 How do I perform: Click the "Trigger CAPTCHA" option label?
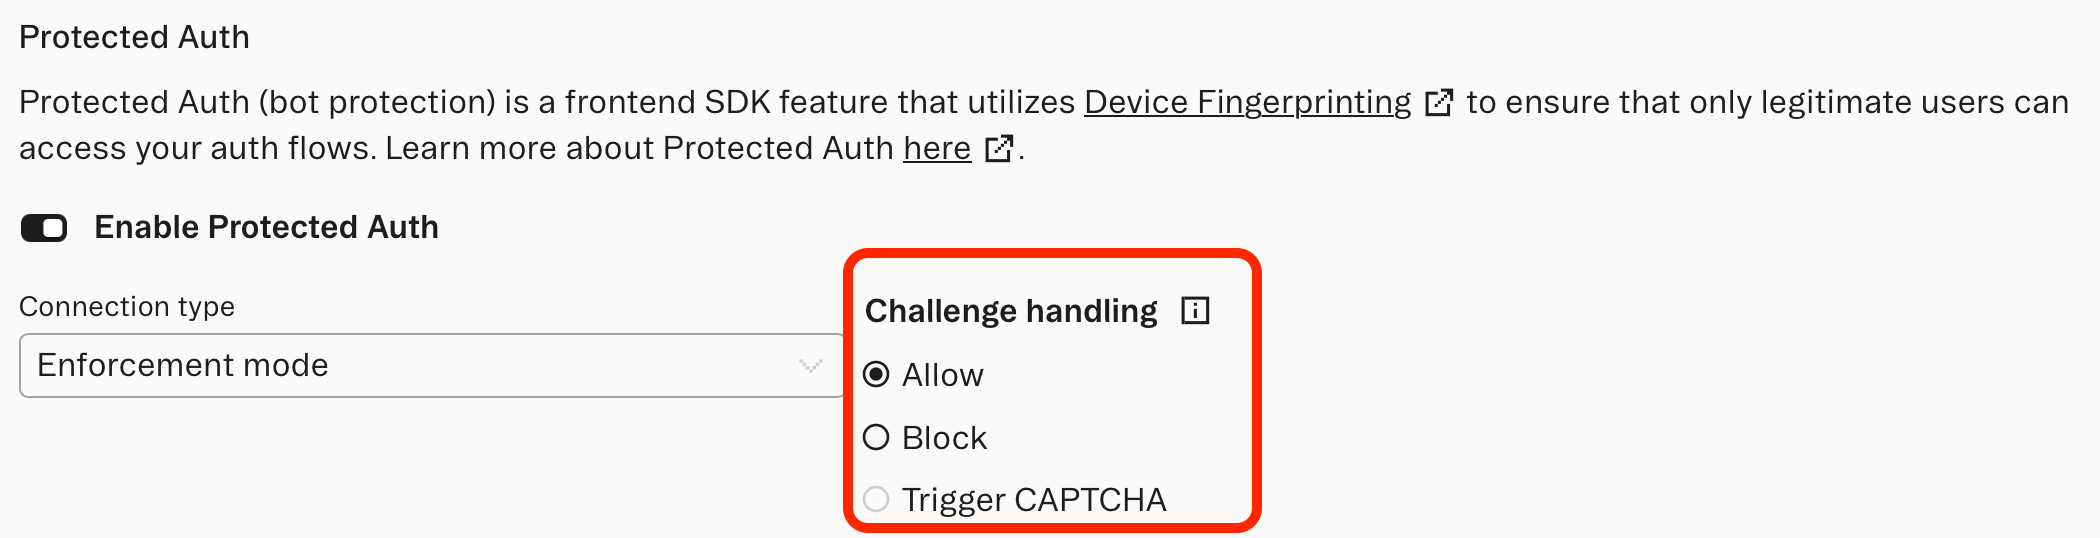1034,500
